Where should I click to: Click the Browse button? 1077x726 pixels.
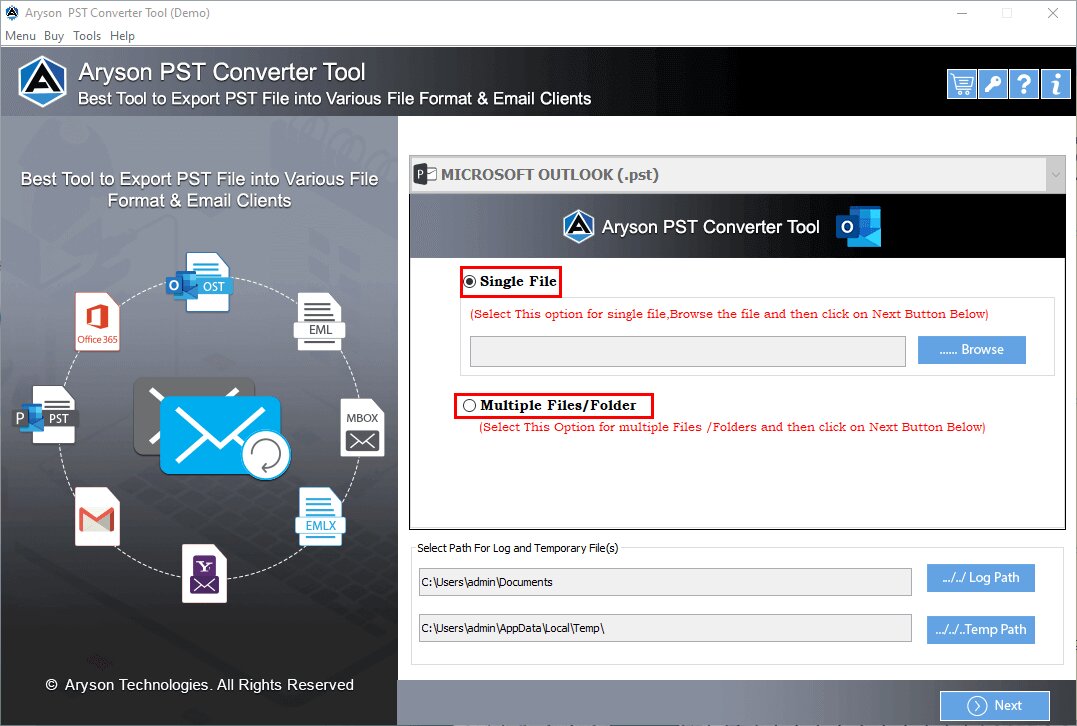point(971,350)
